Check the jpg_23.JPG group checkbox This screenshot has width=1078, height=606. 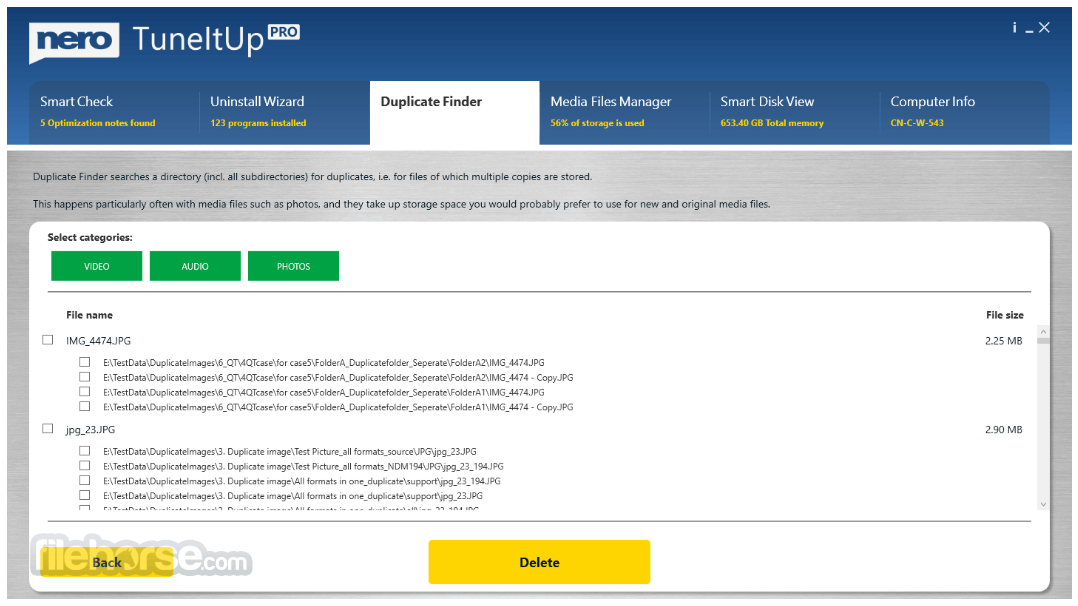coord(47,429)
